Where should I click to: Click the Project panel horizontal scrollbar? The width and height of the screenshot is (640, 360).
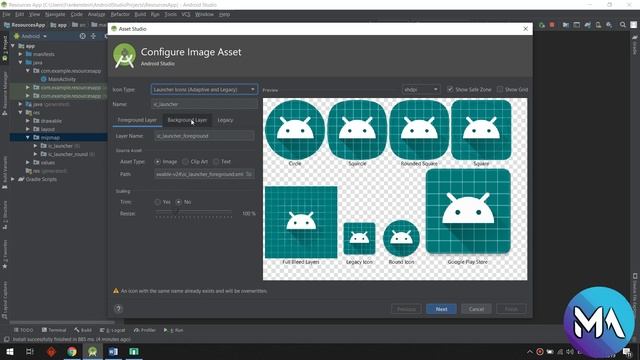(x=61, y=322)
